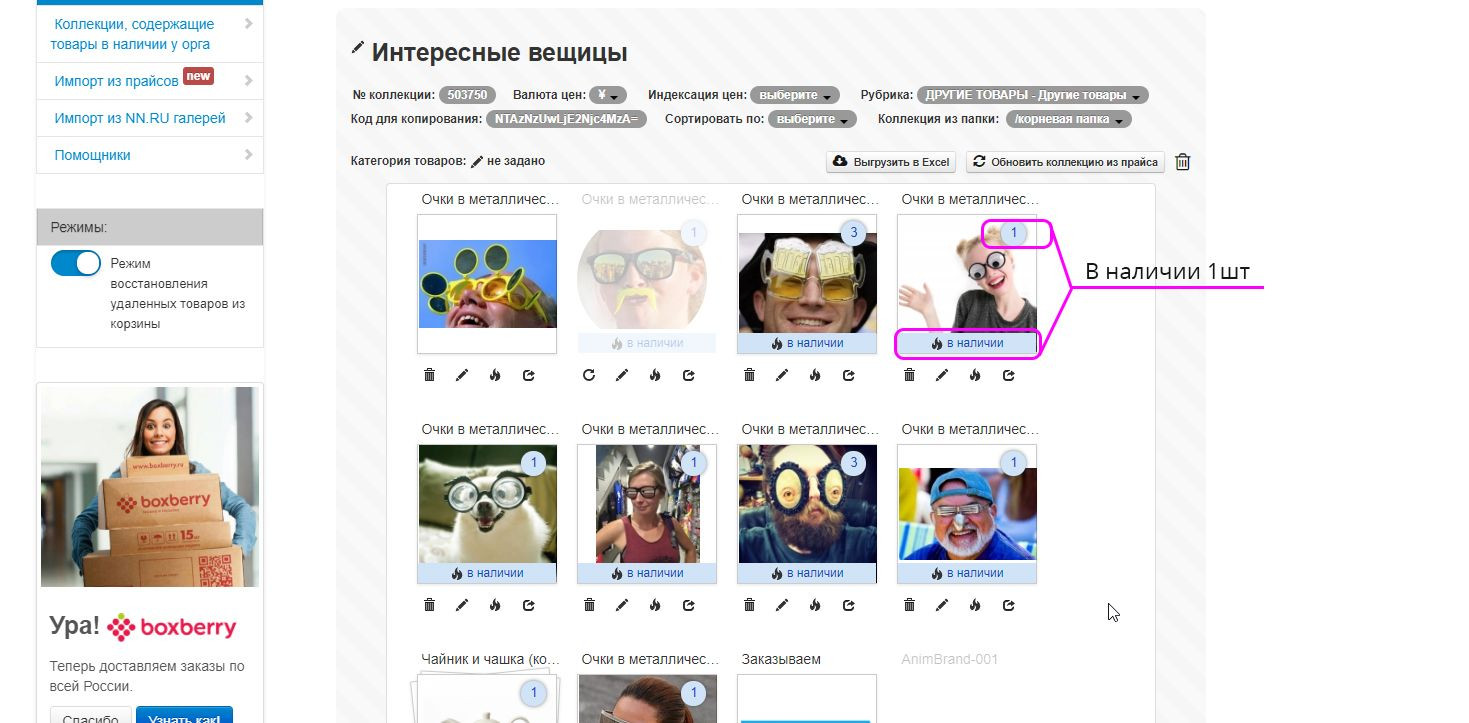Edit the bearded man glasses product

[782, 605]
